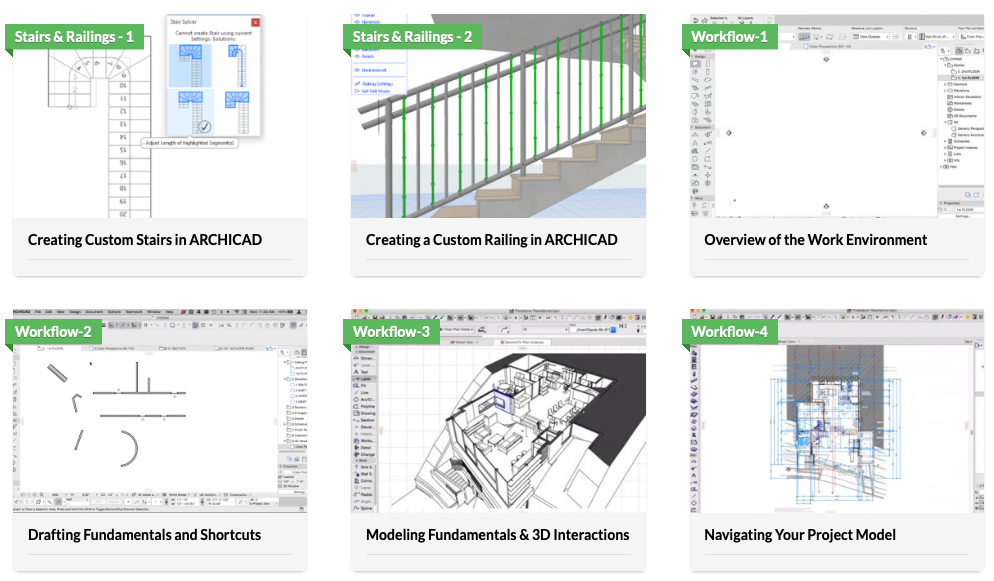Click the Stairs & Railings - 1 green tag
This screenshot has height=581, width=994.
(73, 37)
